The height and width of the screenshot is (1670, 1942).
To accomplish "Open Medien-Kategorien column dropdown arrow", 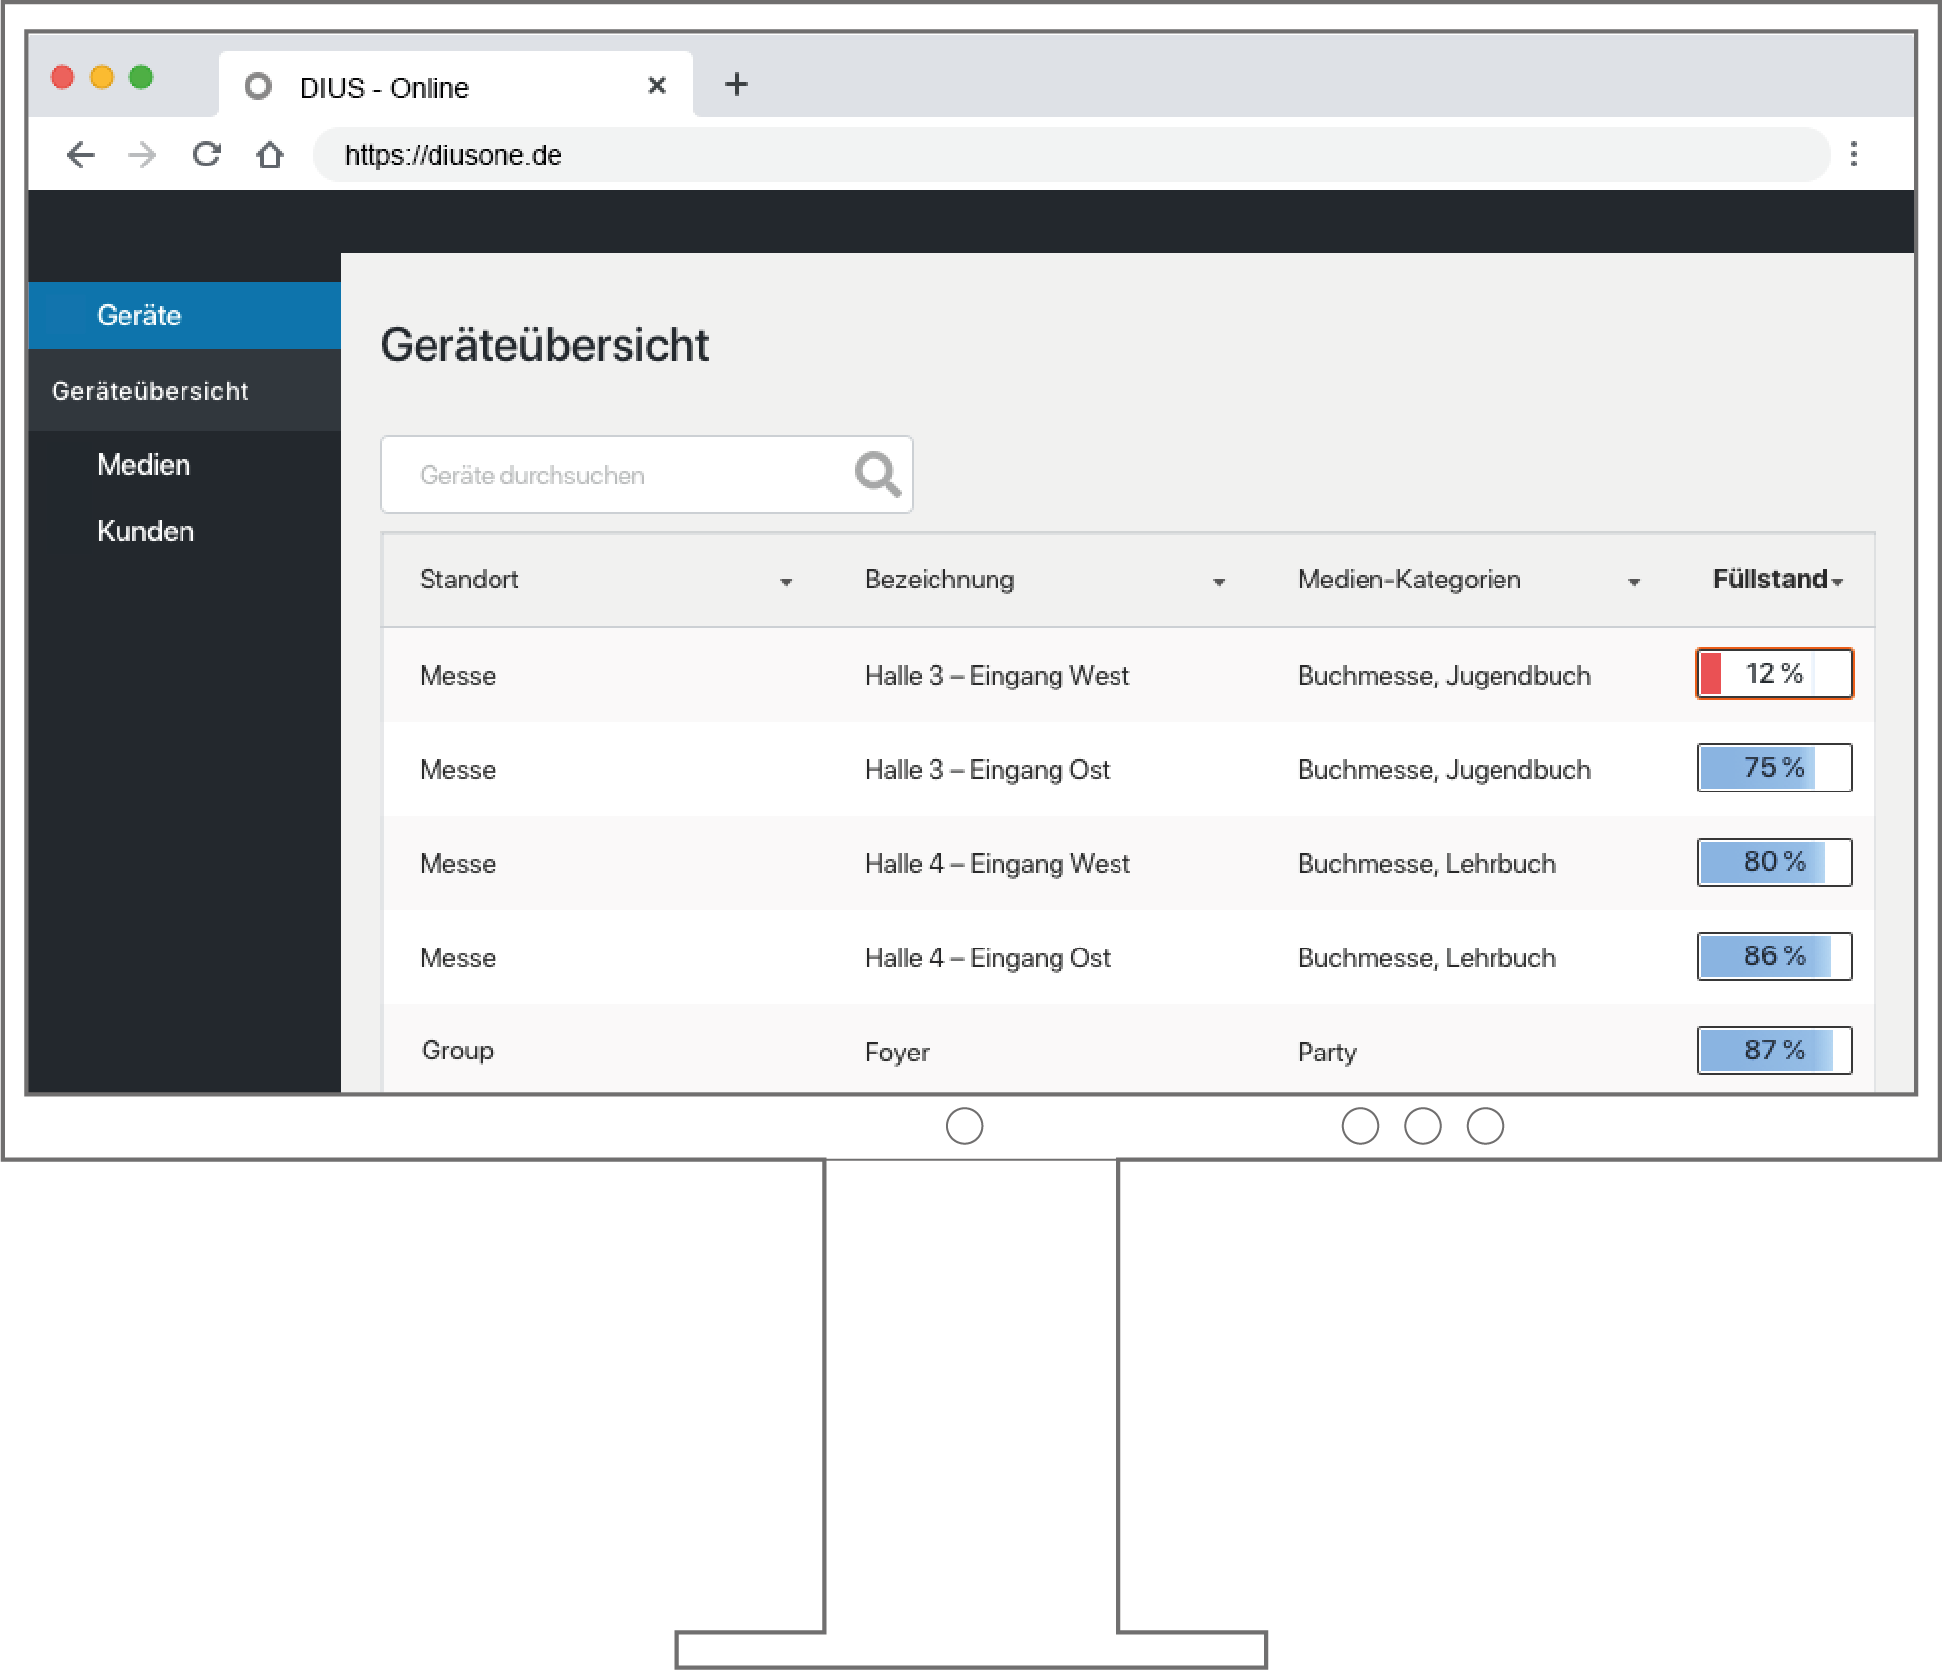I will (1634, 582).
